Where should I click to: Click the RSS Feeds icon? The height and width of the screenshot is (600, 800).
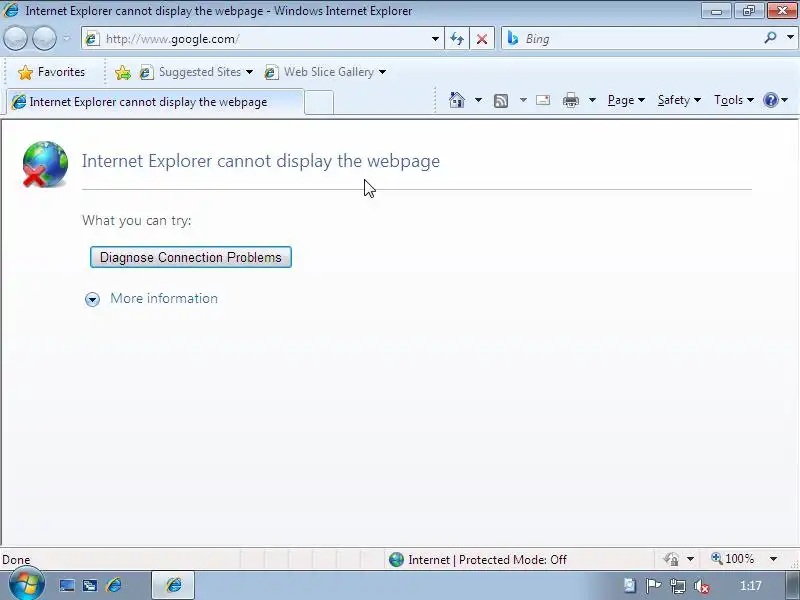coord(501,101)
